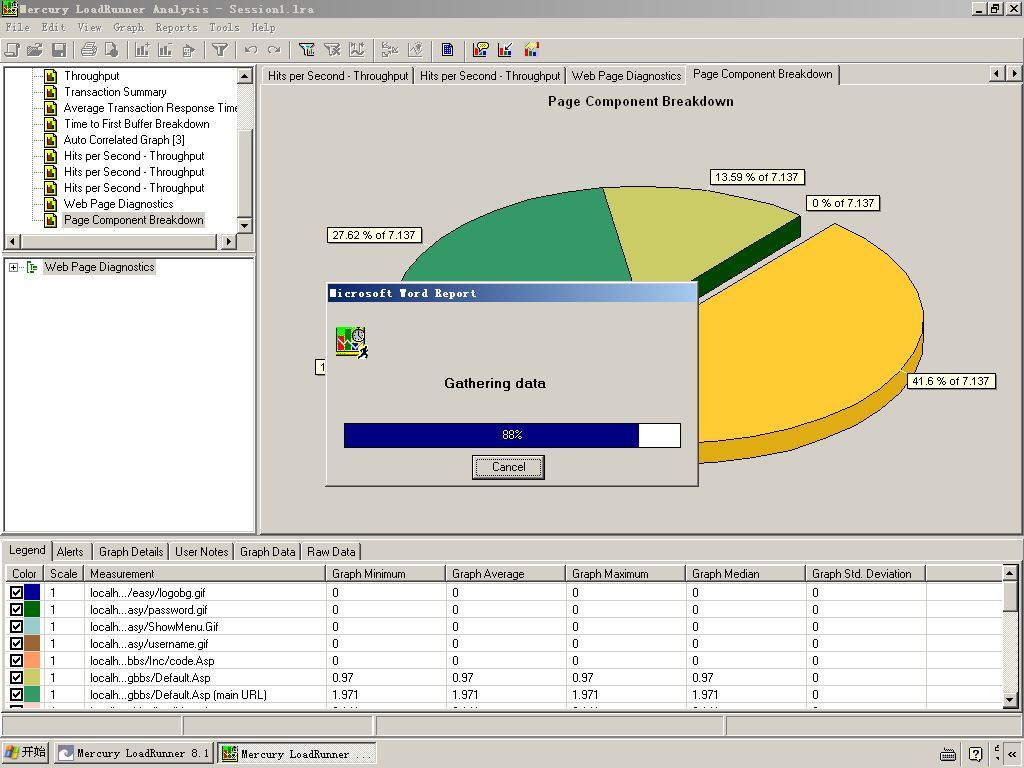Click the Add New Graph toolbar icon
Screen dimensions: 1024x768
click(x=142, y=50)
